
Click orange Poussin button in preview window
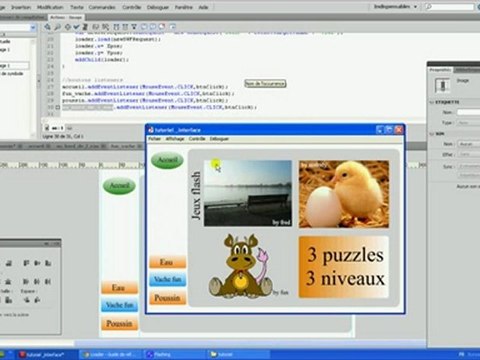coord(167,298)
